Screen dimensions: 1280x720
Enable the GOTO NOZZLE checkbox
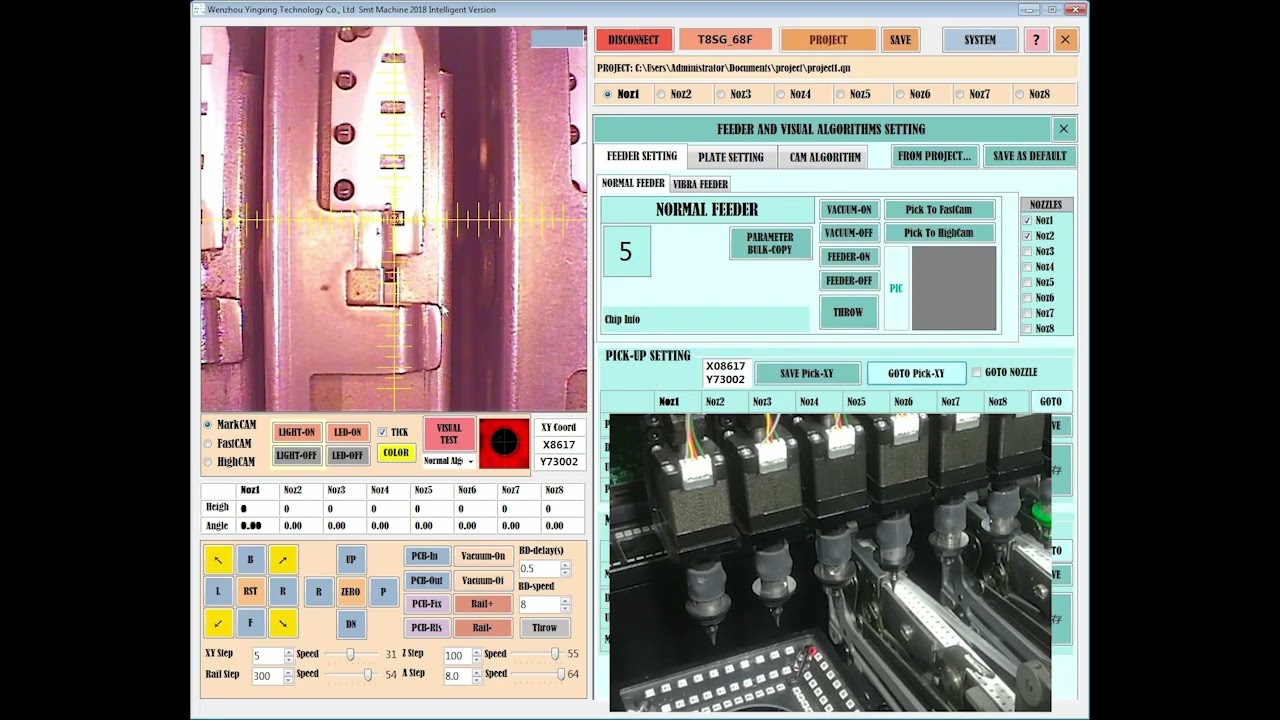tap(977, 373)
